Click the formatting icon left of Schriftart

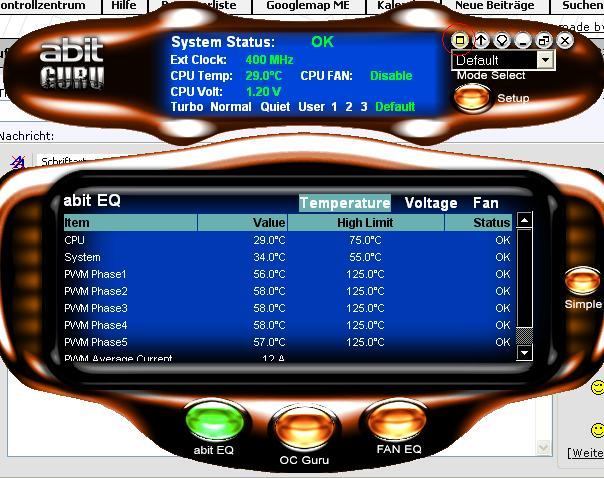tap(18, 162)
